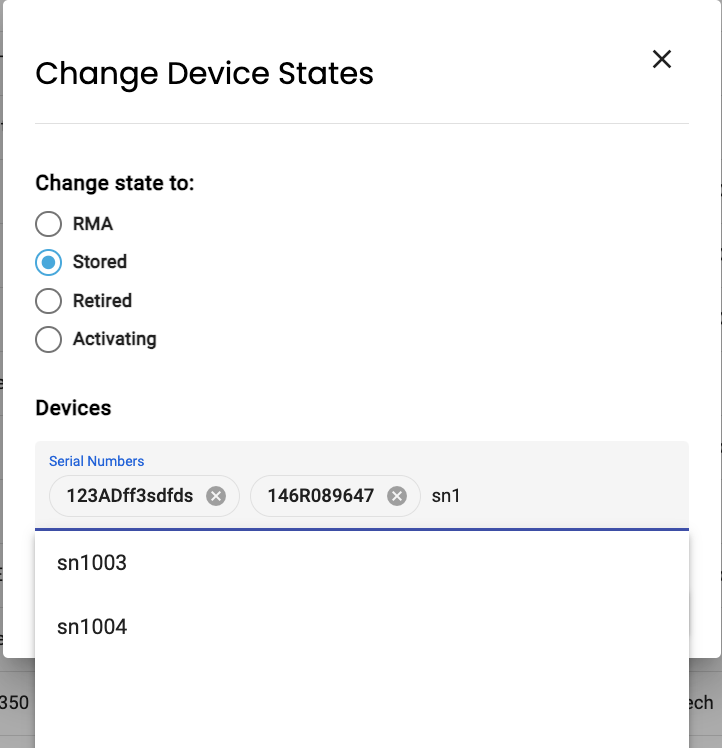
Task: Close the Change Device States dialog
Action: 661,60
